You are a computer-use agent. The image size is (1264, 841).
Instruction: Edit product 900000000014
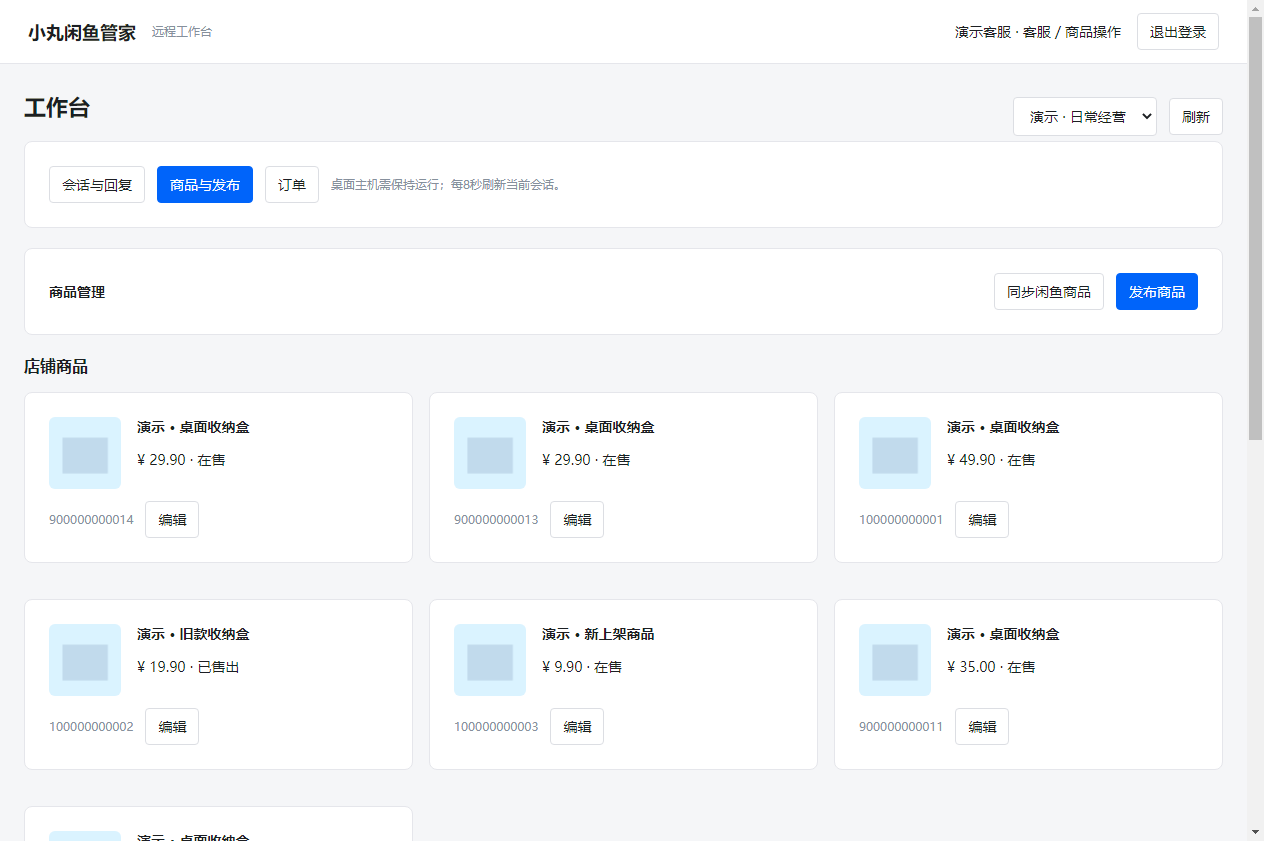[172, 520]
